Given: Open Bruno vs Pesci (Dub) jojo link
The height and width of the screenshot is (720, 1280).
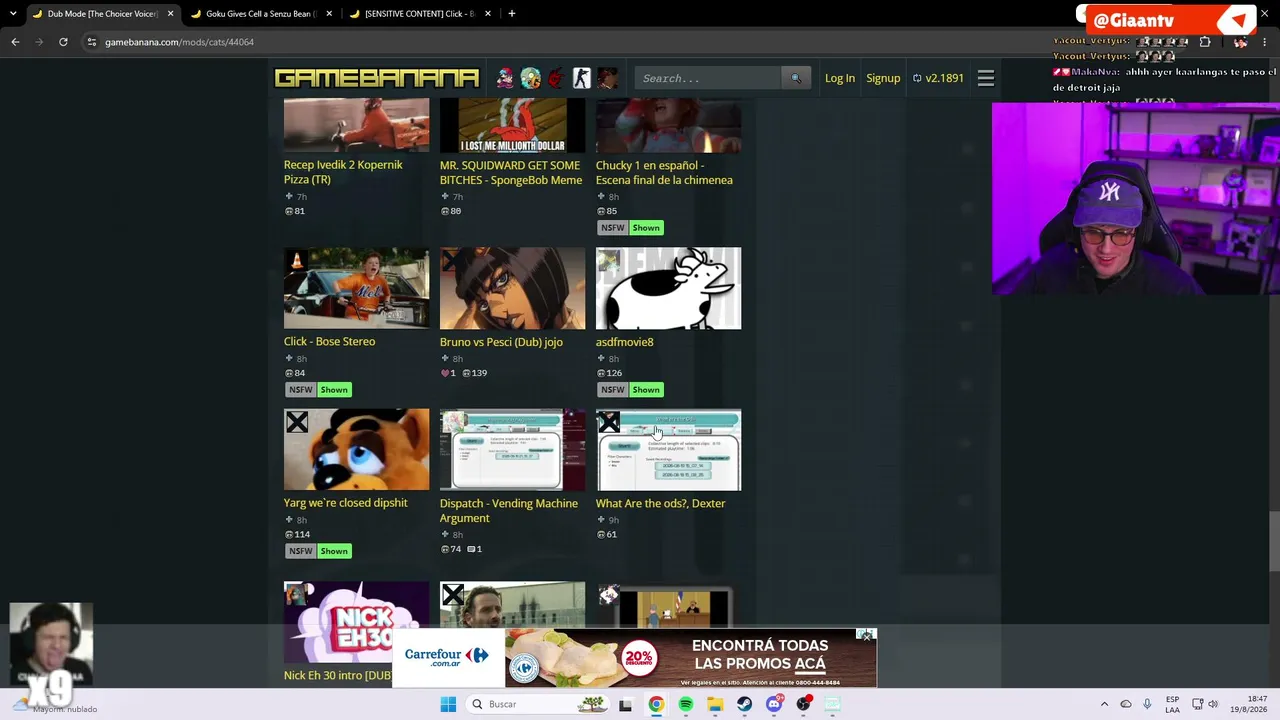Looking at the screenshot, I should tap(501, 342).
